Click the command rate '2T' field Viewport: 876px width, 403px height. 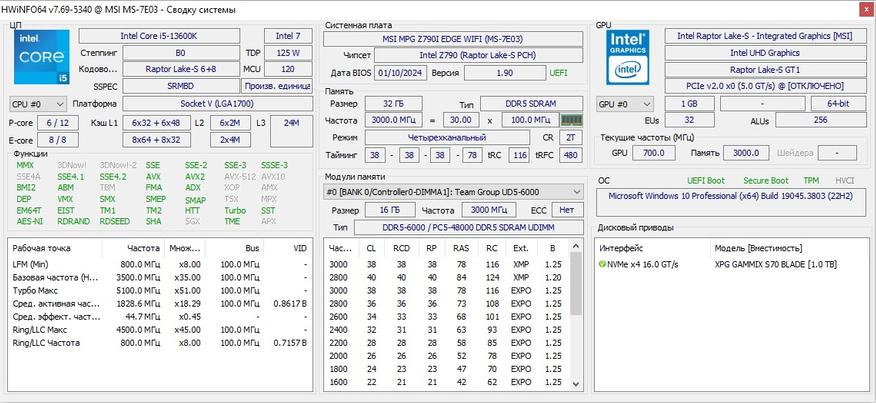click(570, 138)
